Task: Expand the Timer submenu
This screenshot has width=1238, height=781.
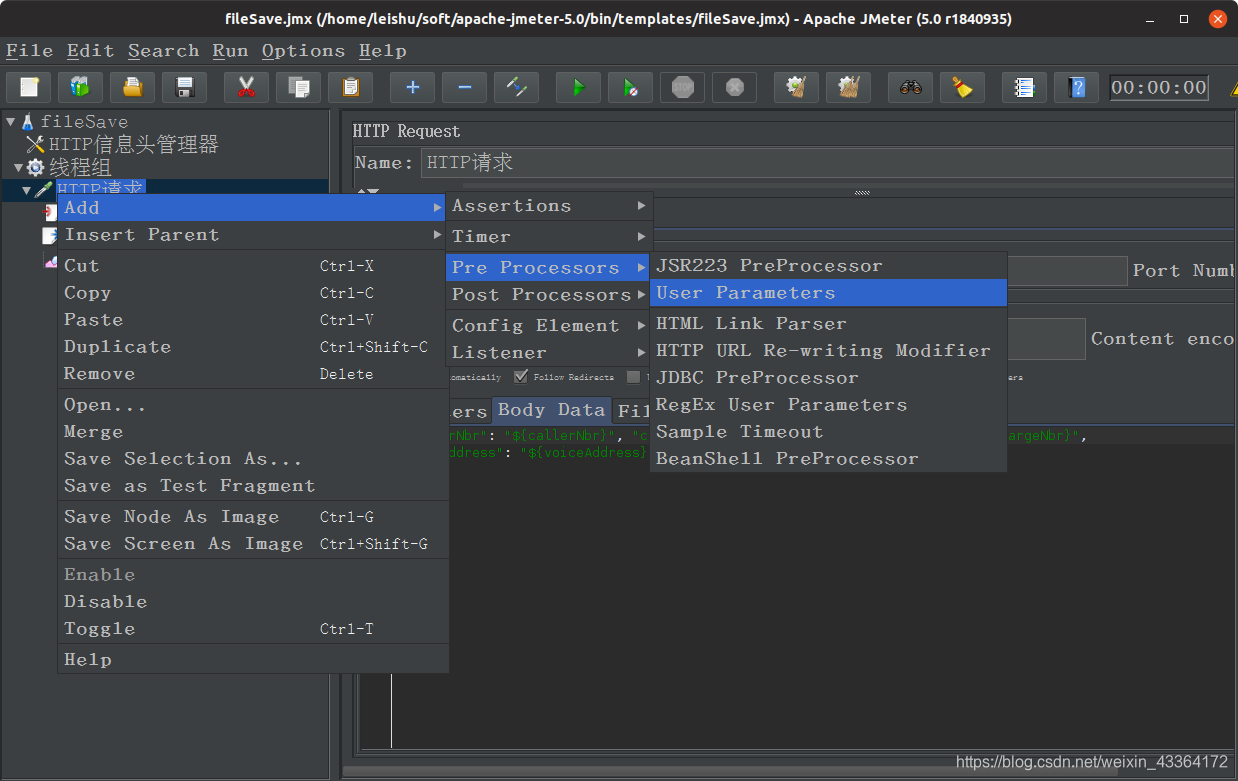Action: (x=549, y=237)
